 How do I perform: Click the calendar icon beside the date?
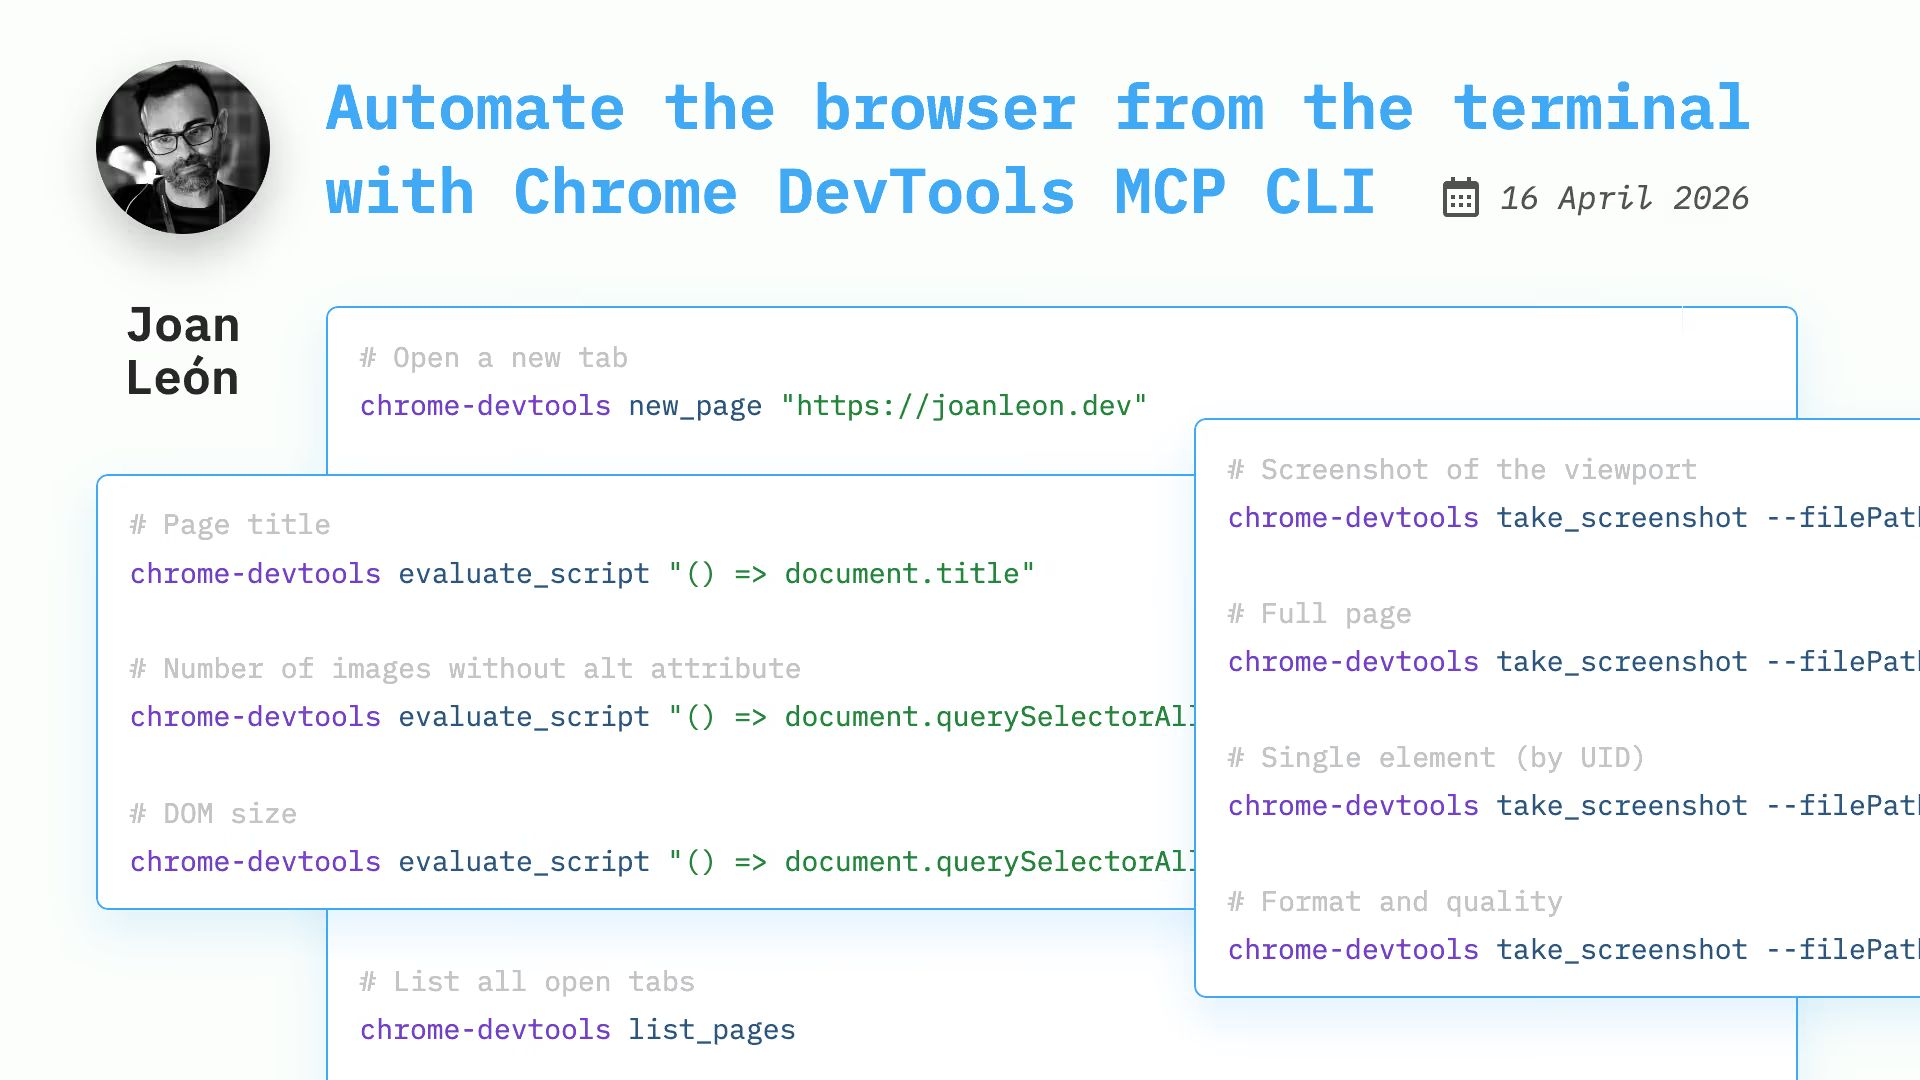(1460, 197)
